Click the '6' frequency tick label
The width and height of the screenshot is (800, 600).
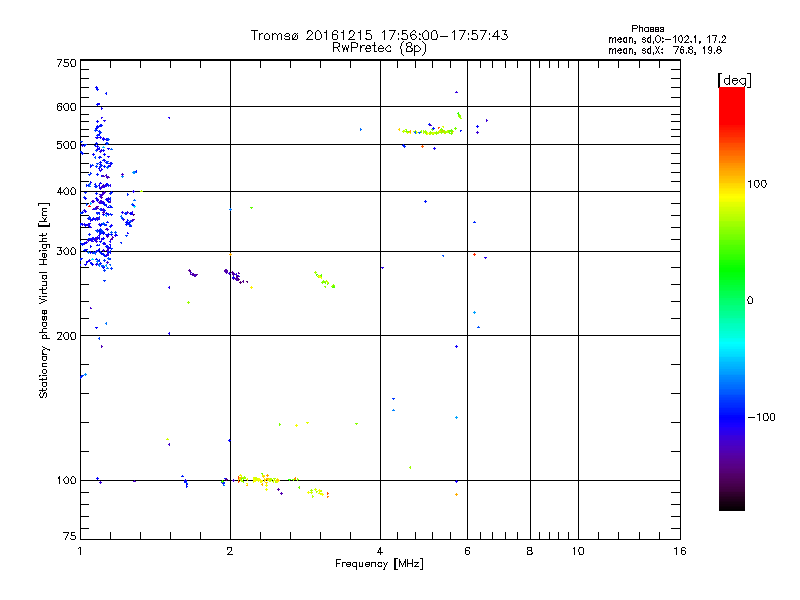(x=467, y=551)
